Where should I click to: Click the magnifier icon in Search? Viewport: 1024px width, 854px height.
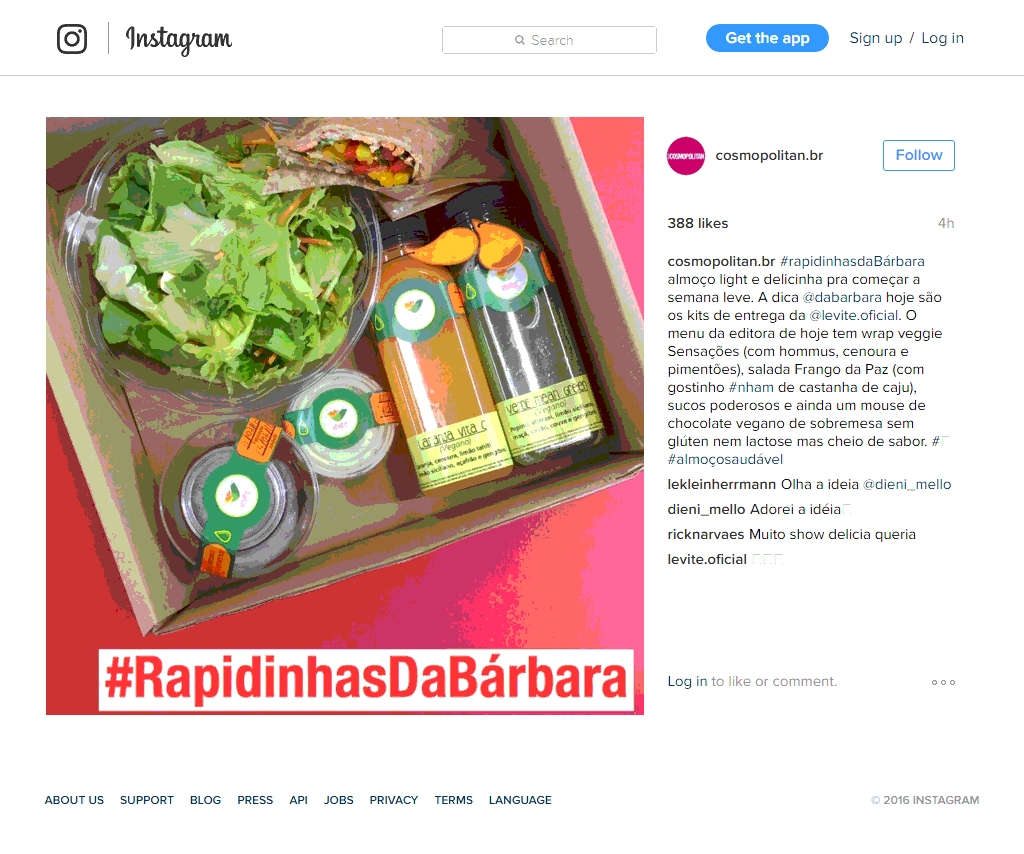pyautogui.click(x=520, y=40)
